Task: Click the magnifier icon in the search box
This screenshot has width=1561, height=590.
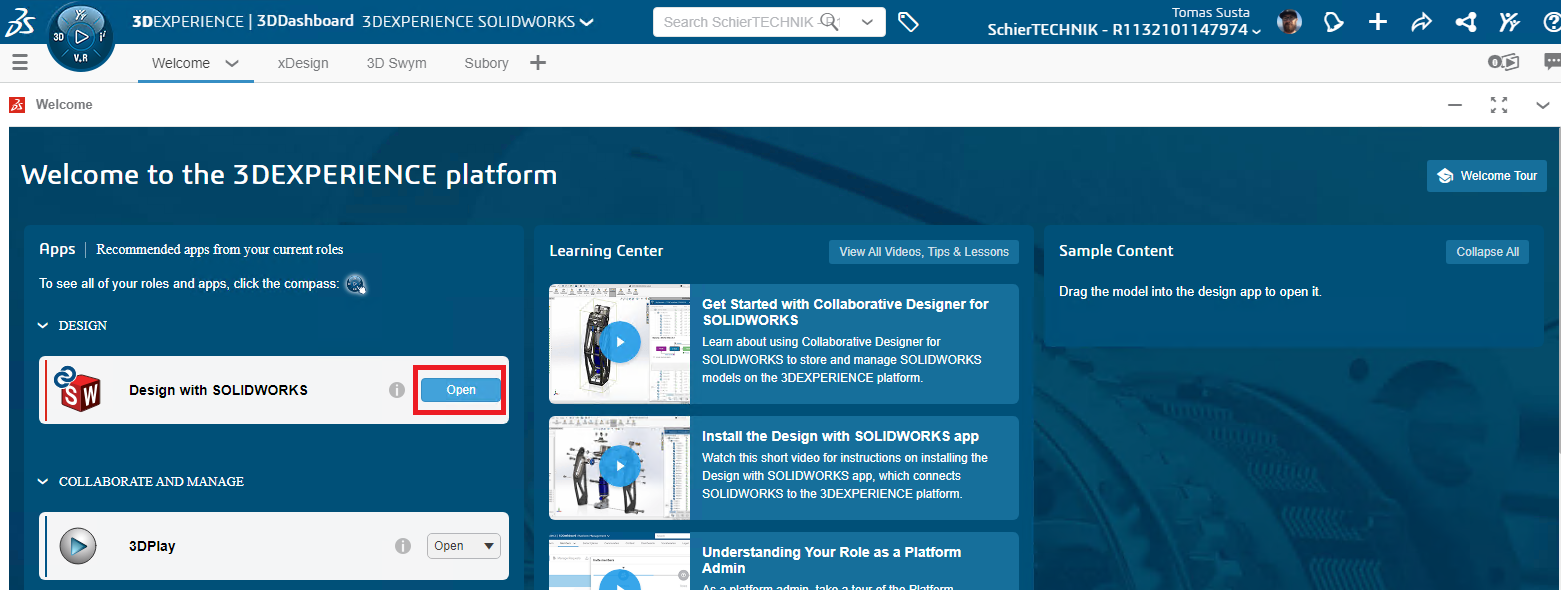Action: 830,22
